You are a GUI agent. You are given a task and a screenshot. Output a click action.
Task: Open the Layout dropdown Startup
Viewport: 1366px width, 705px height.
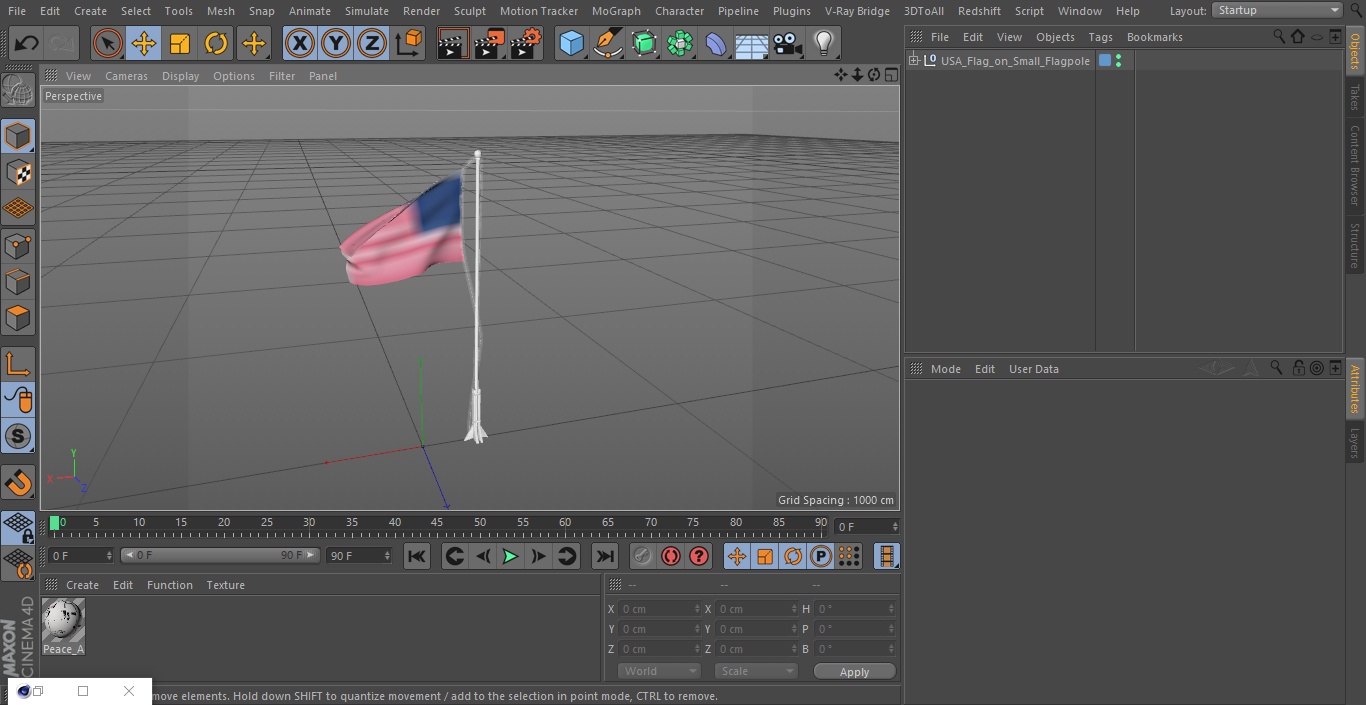pos(1277,10)
